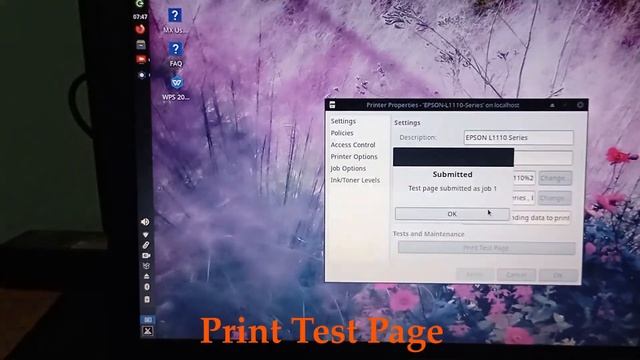Select Policies in the sidebar list

tap(342, 133)
